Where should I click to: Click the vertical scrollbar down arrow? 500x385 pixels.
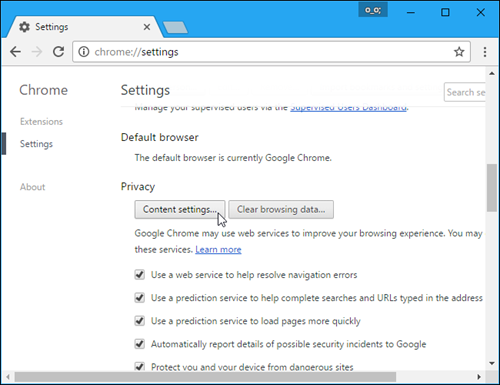(492, 363)
